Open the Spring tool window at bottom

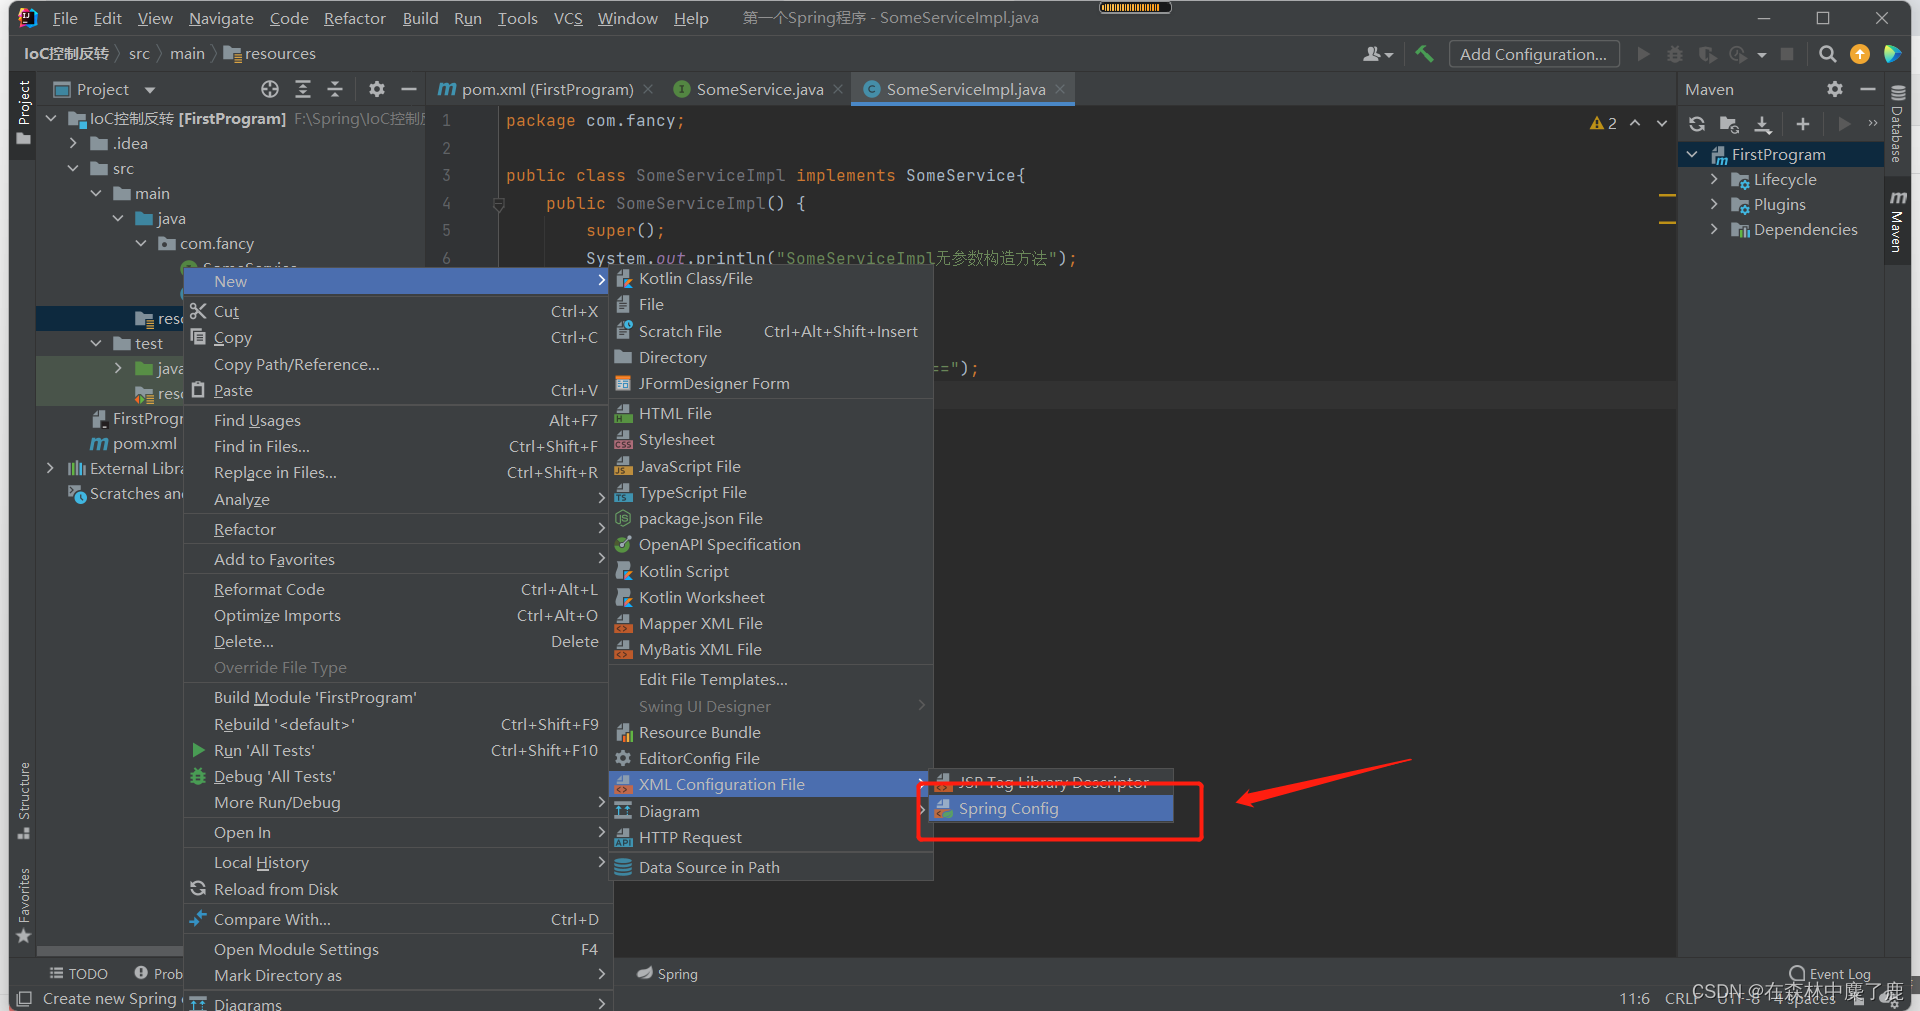(668, 973)
